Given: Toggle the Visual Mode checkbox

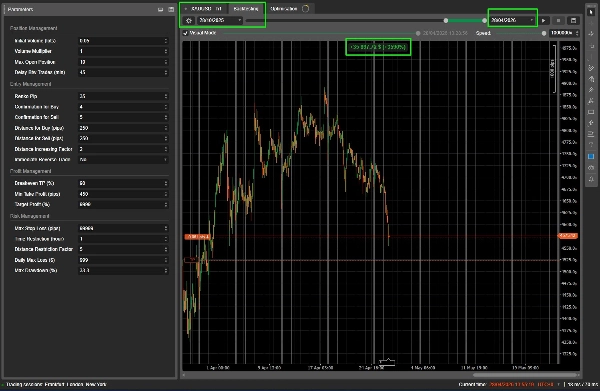Looking at the screenshot, I should pyautogui.click(x=186, y=33).
